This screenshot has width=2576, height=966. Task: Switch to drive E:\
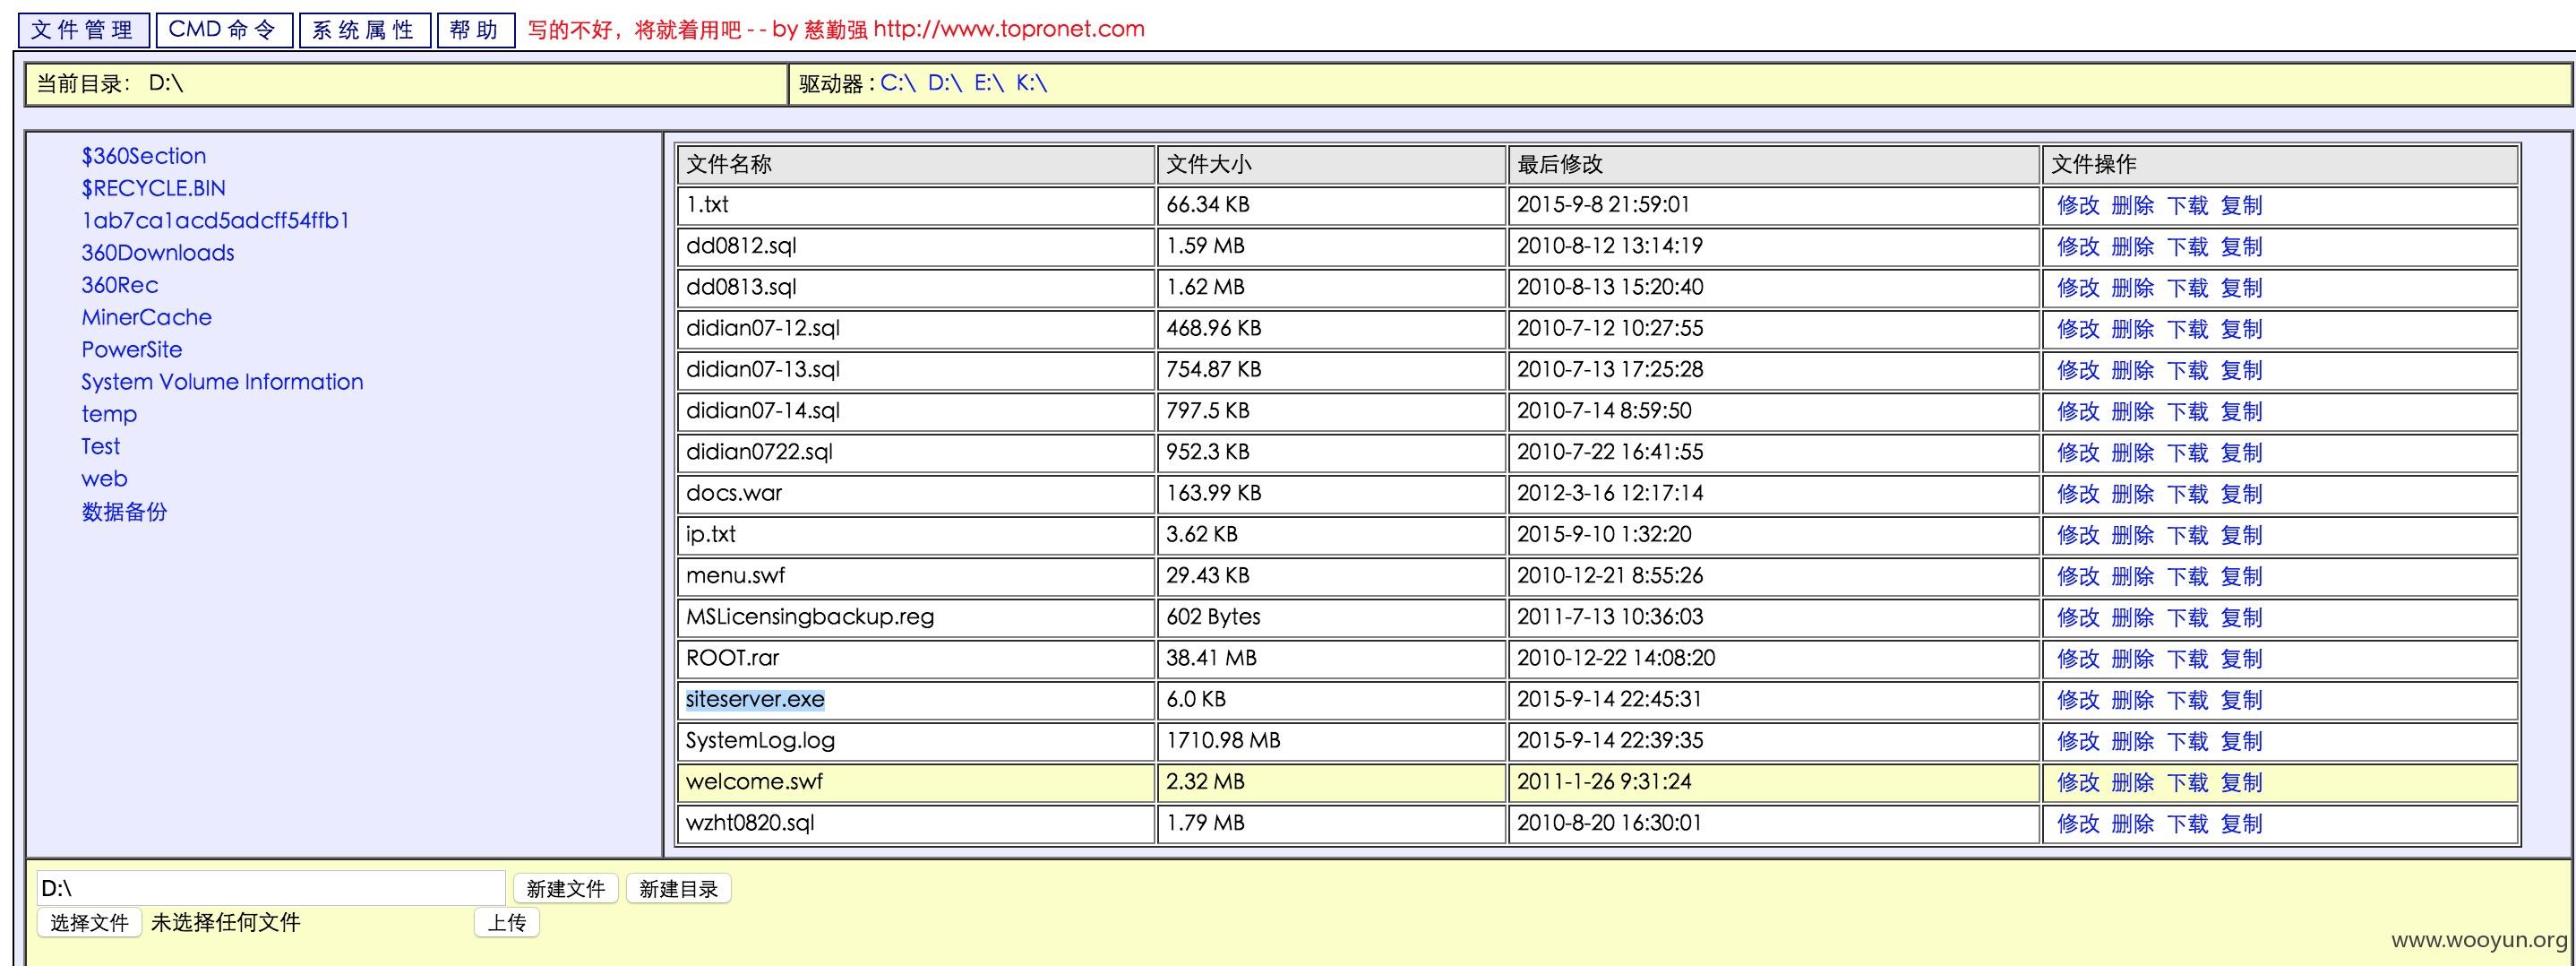989,83
